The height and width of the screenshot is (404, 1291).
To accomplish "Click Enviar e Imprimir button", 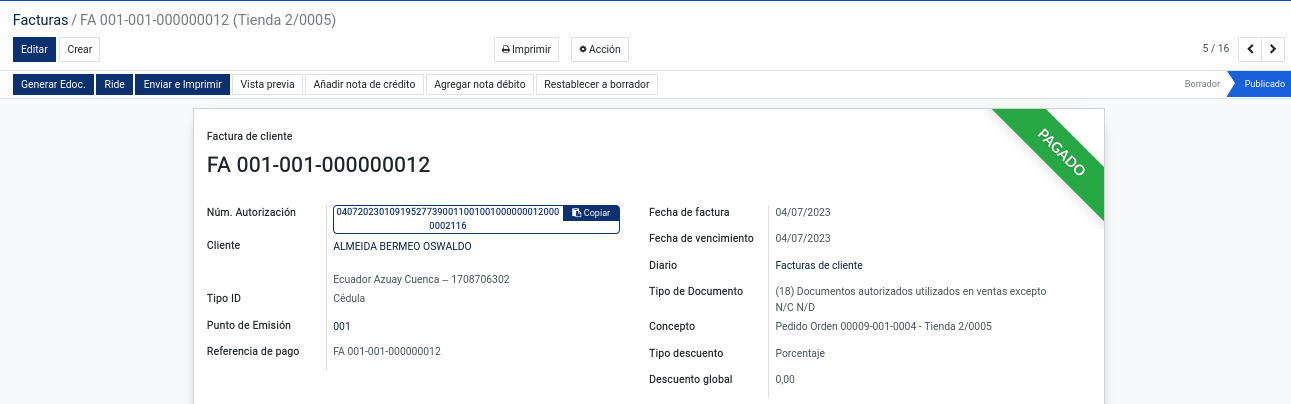I will (x=183, y=85).
